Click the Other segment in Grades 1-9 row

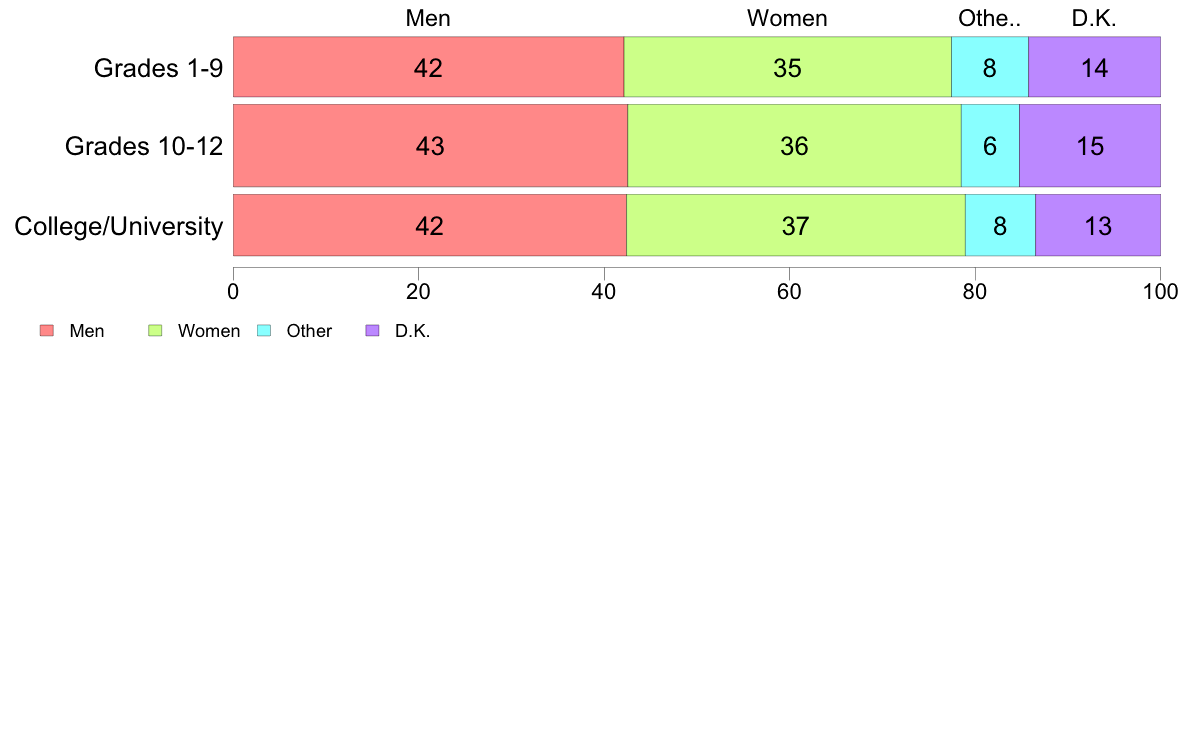989,67
